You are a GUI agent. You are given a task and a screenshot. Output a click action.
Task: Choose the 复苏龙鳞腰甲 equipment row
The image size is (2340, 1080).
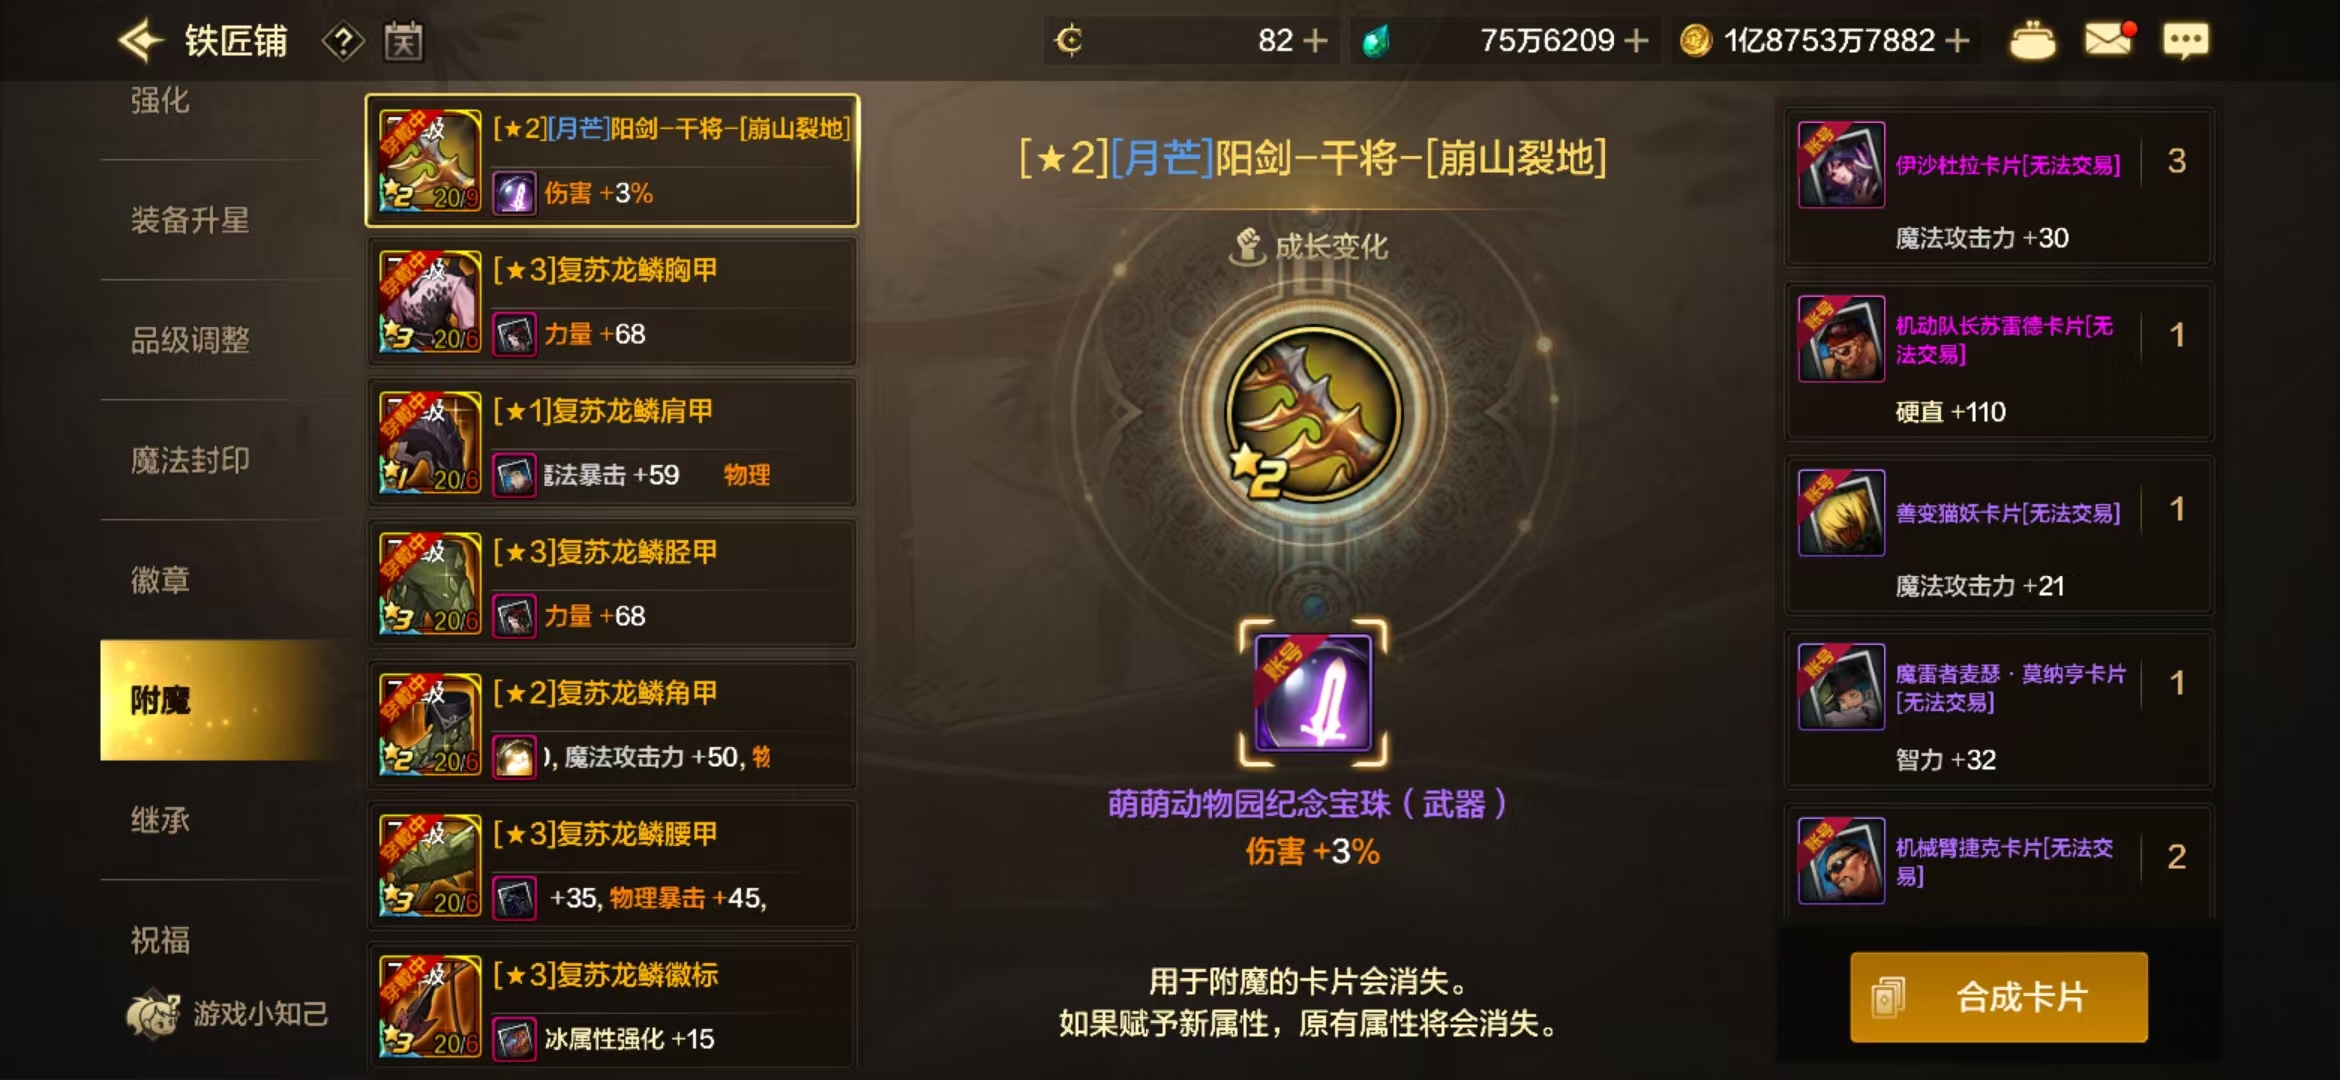coord(612,866)
